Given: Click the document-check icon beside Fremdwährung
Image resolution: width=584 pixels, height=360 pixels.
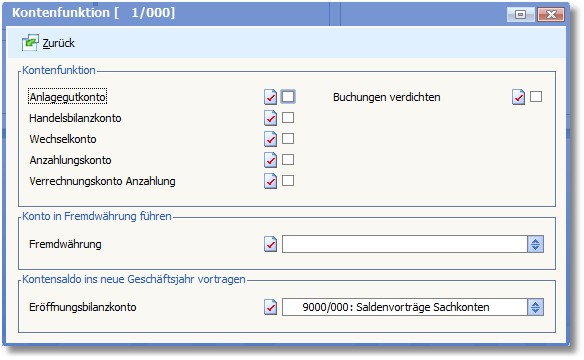Looking at the screenshot, I should tap(270, 244).
